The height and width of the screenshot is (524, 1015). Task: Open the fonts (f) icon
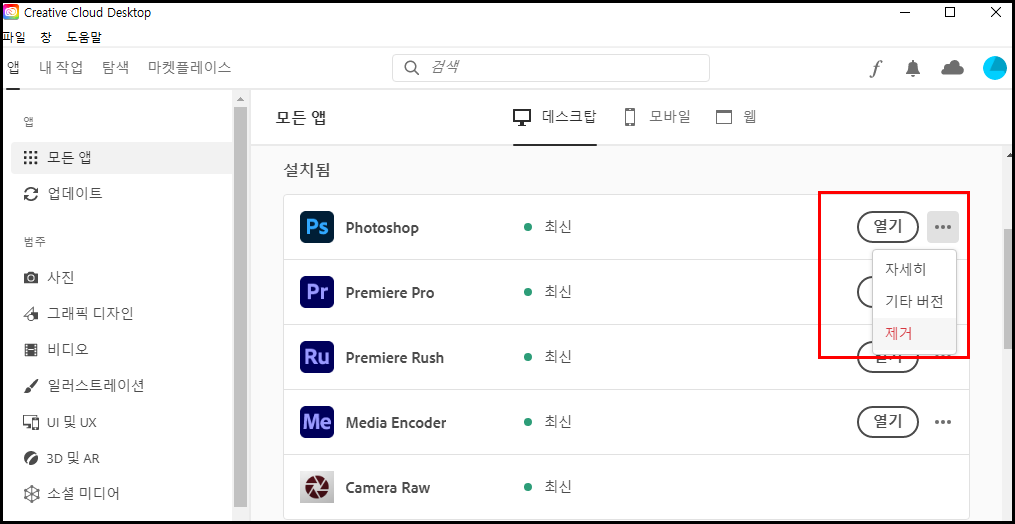point(875,68)
